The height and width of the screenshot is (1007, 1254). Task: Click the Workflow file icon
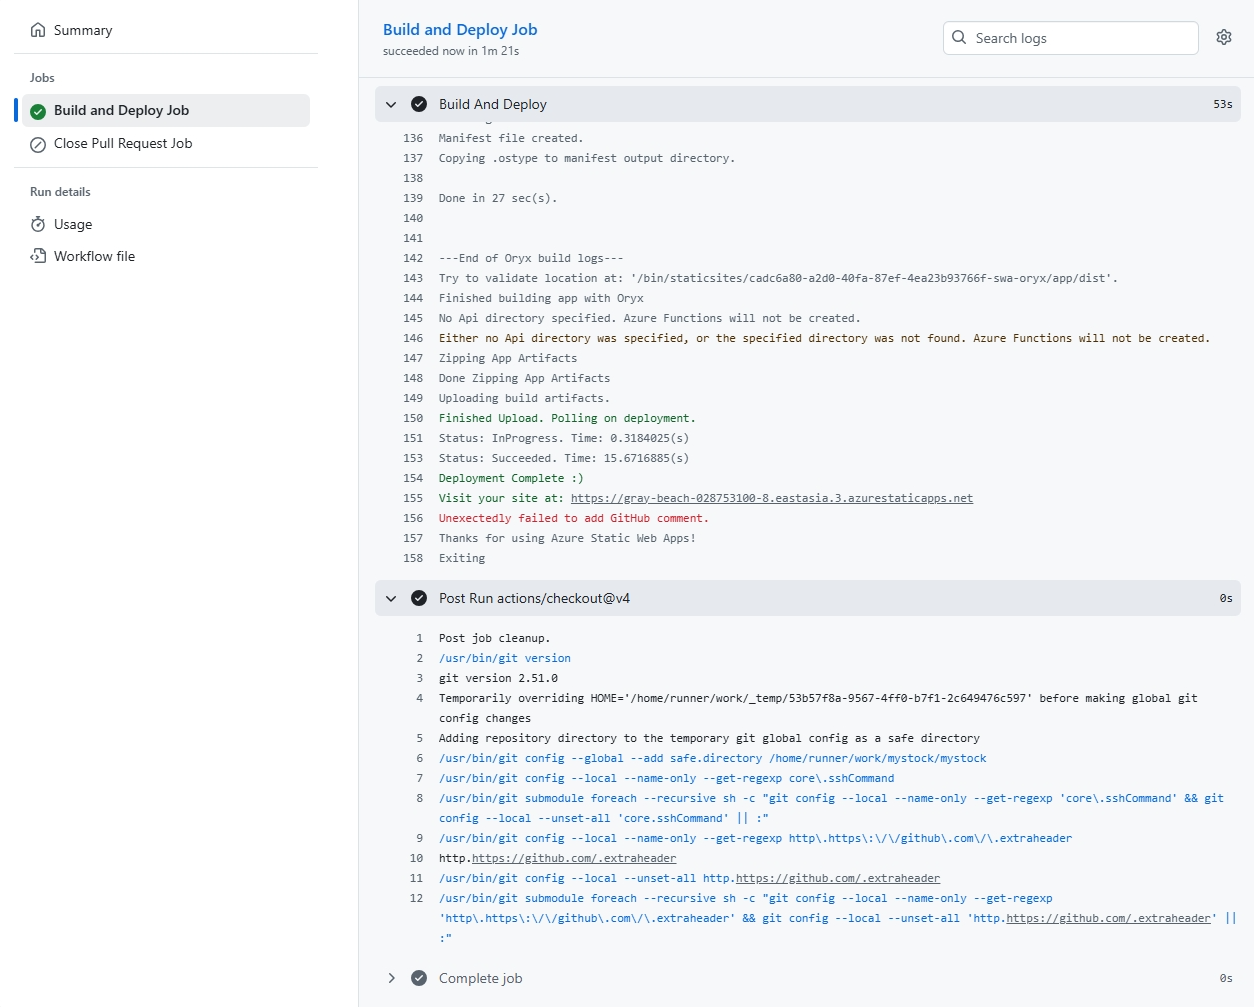pyautogui.click(x=38, y=256)
